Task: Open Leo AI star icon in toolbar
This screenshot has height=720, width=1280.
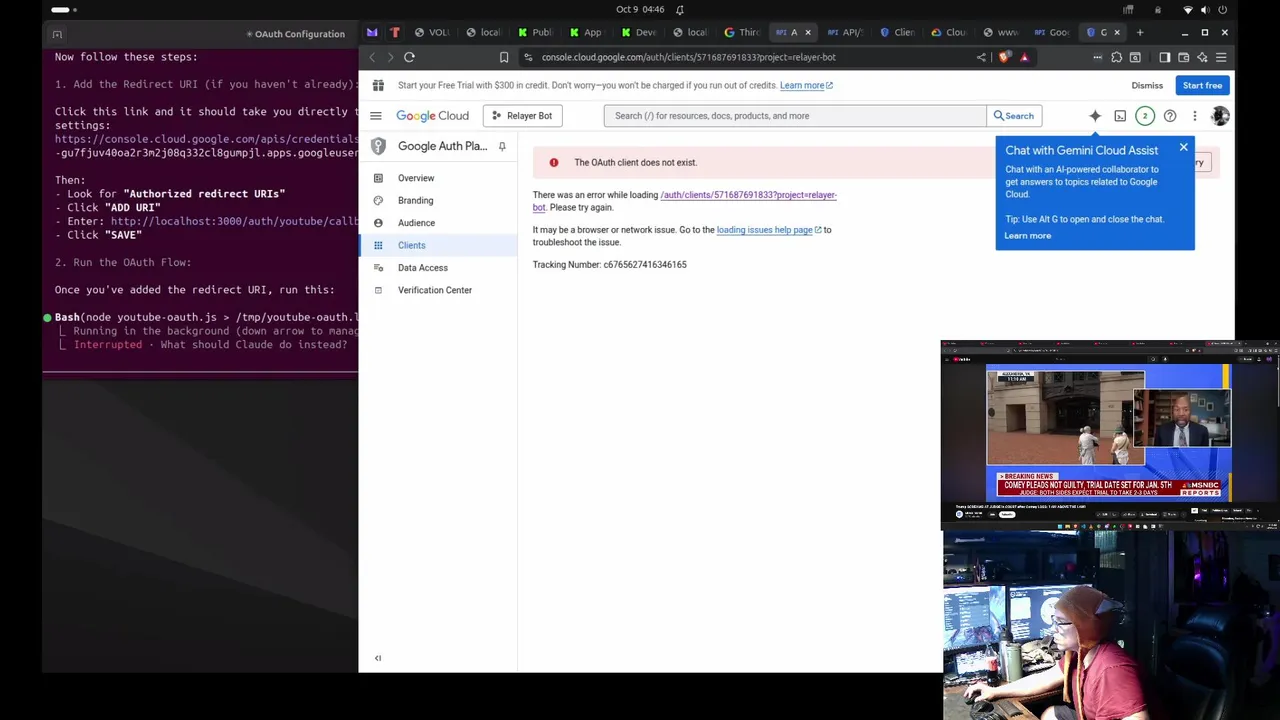Action: 1202,57
